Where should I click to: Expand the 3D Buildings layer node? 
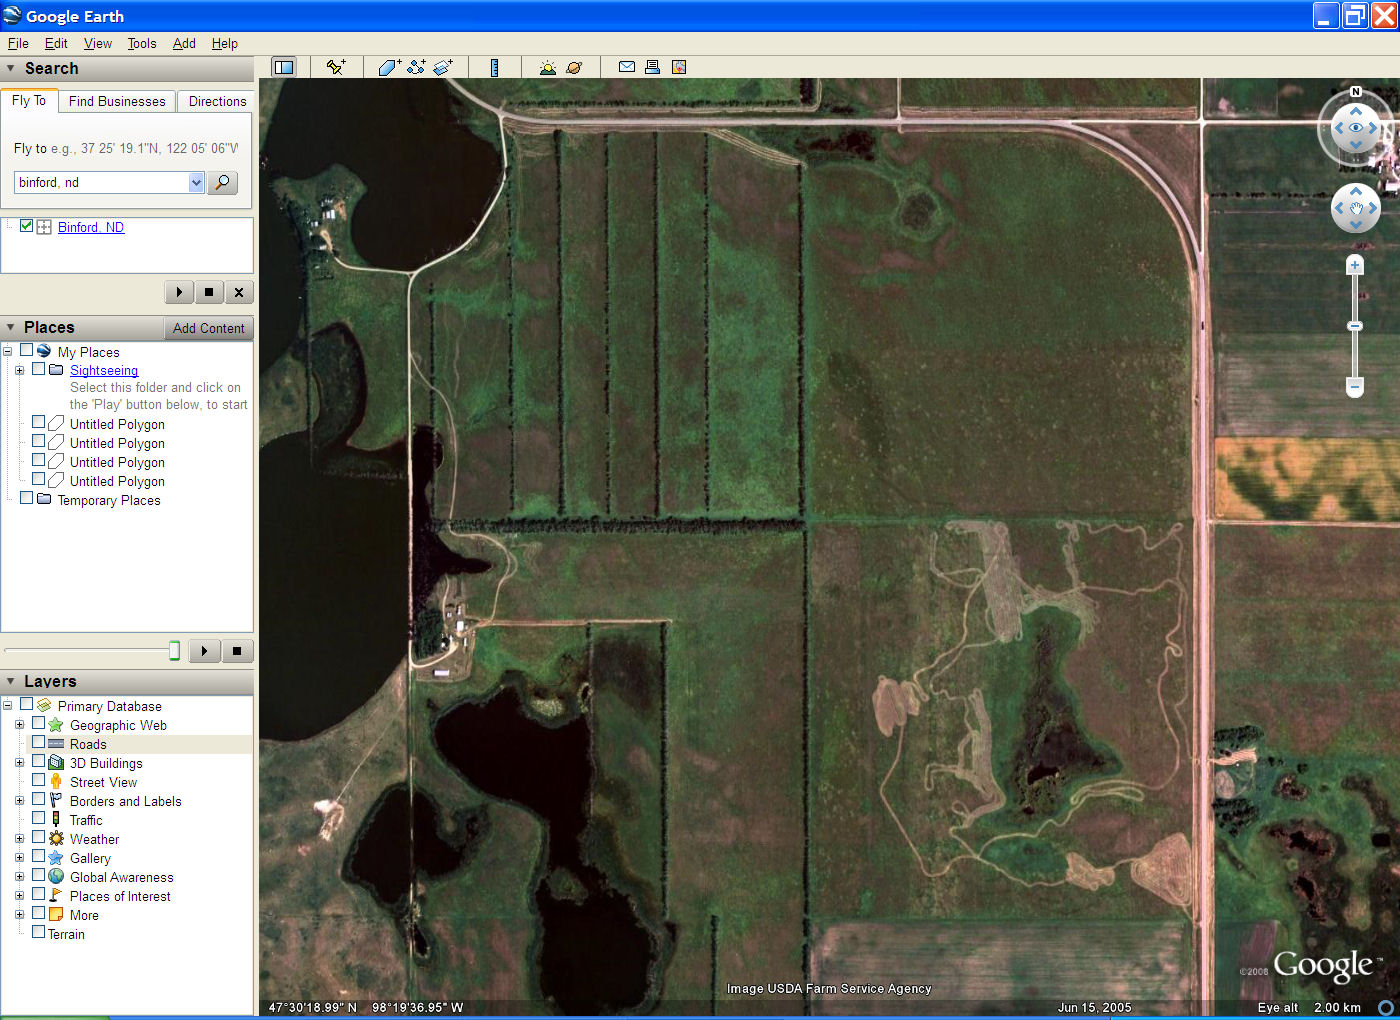(x=19, y=762)
